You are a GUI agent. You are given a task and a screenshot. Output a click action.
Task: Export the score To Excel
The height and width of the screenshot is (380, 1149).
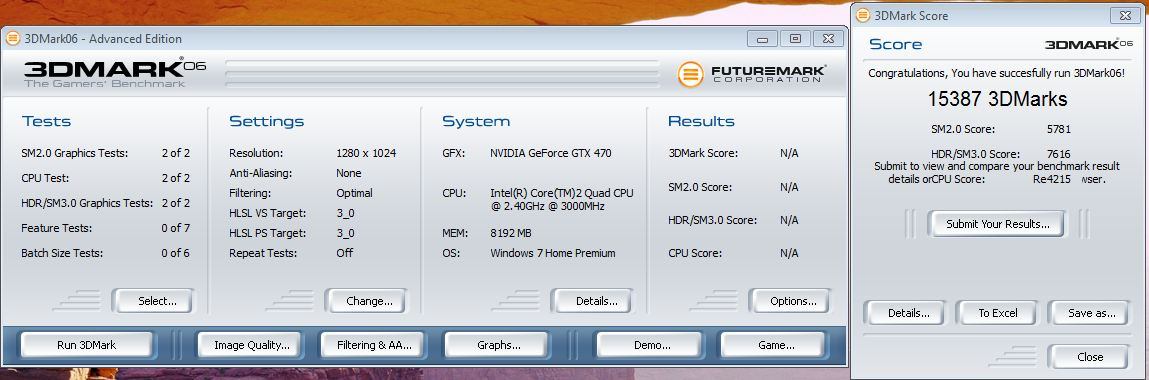click(x=997, y=313)
